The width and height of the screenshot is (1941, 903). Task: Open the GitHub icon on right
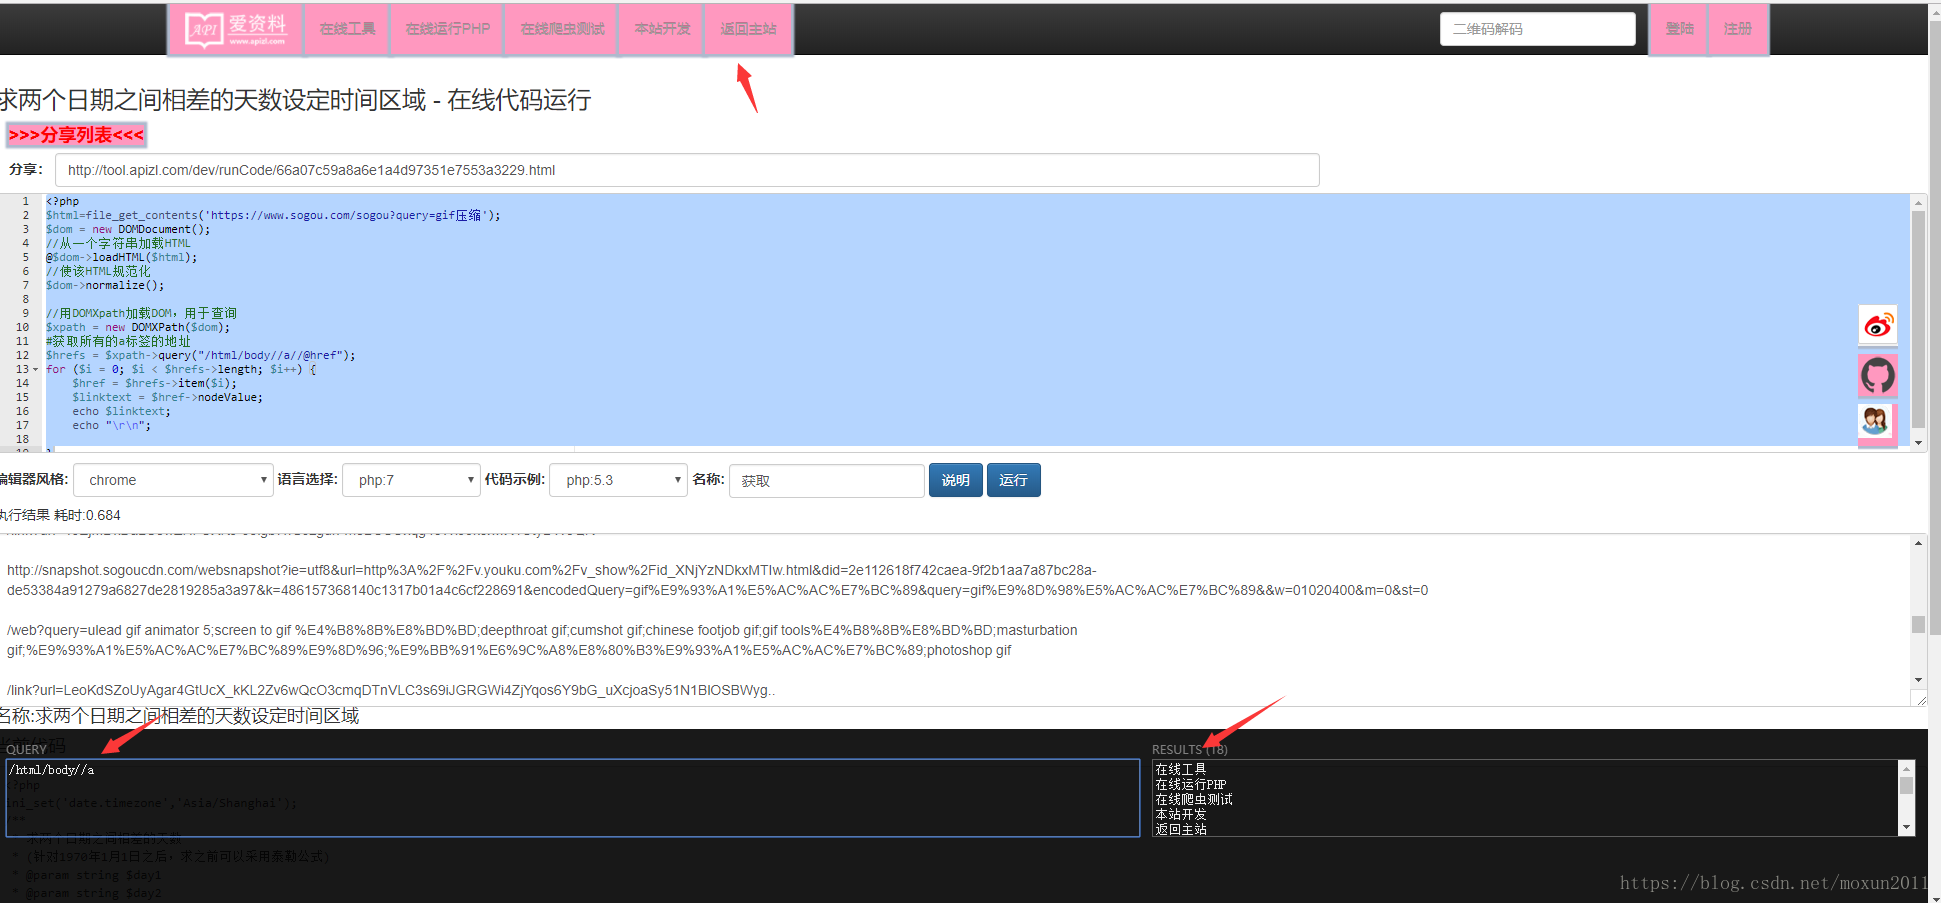(1877, 376)
